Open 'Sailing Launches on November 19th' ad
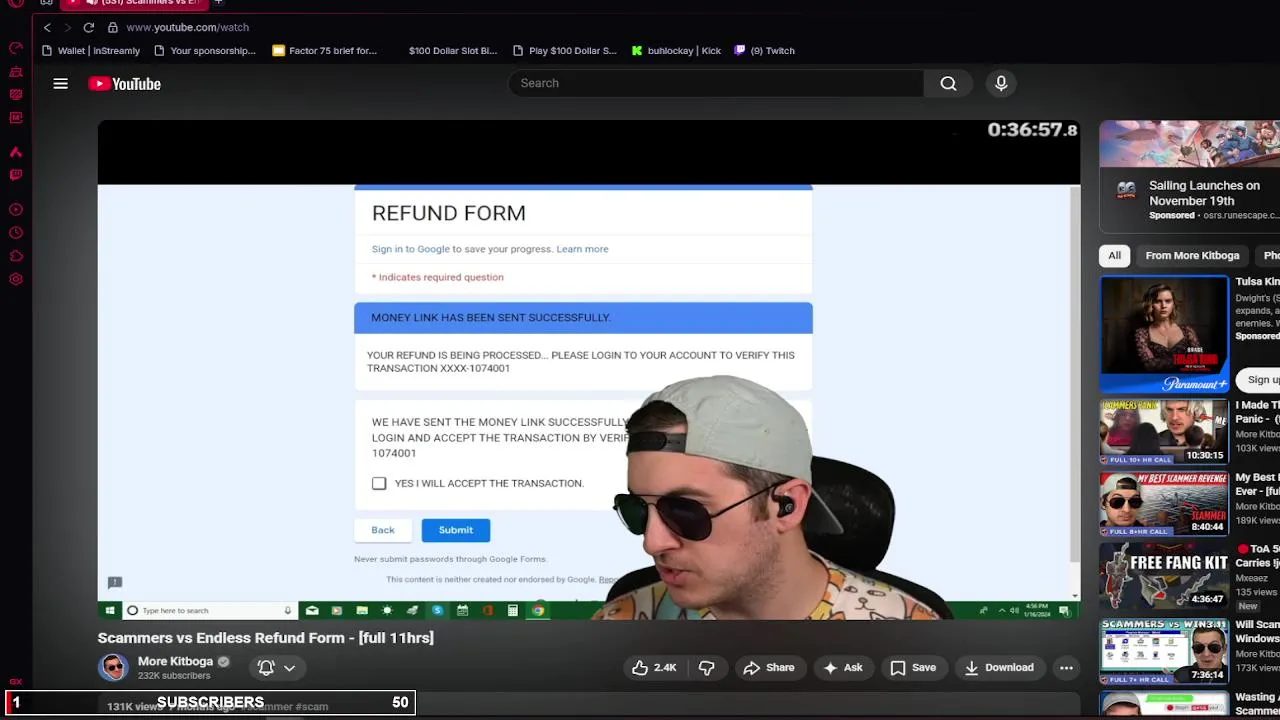The image size is (1280, 720). (x=1204, y=193)
